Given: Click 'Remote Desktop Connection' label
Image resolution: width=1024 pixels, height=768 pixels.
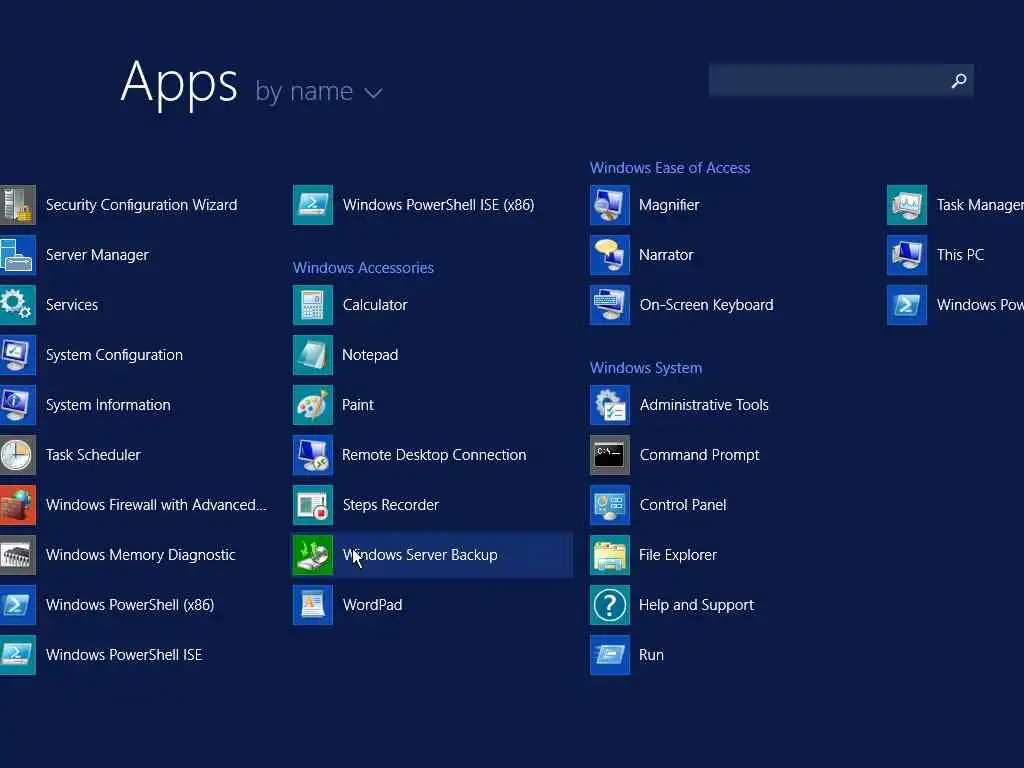Looking at the screenshot, I should (x=434, y=455).
